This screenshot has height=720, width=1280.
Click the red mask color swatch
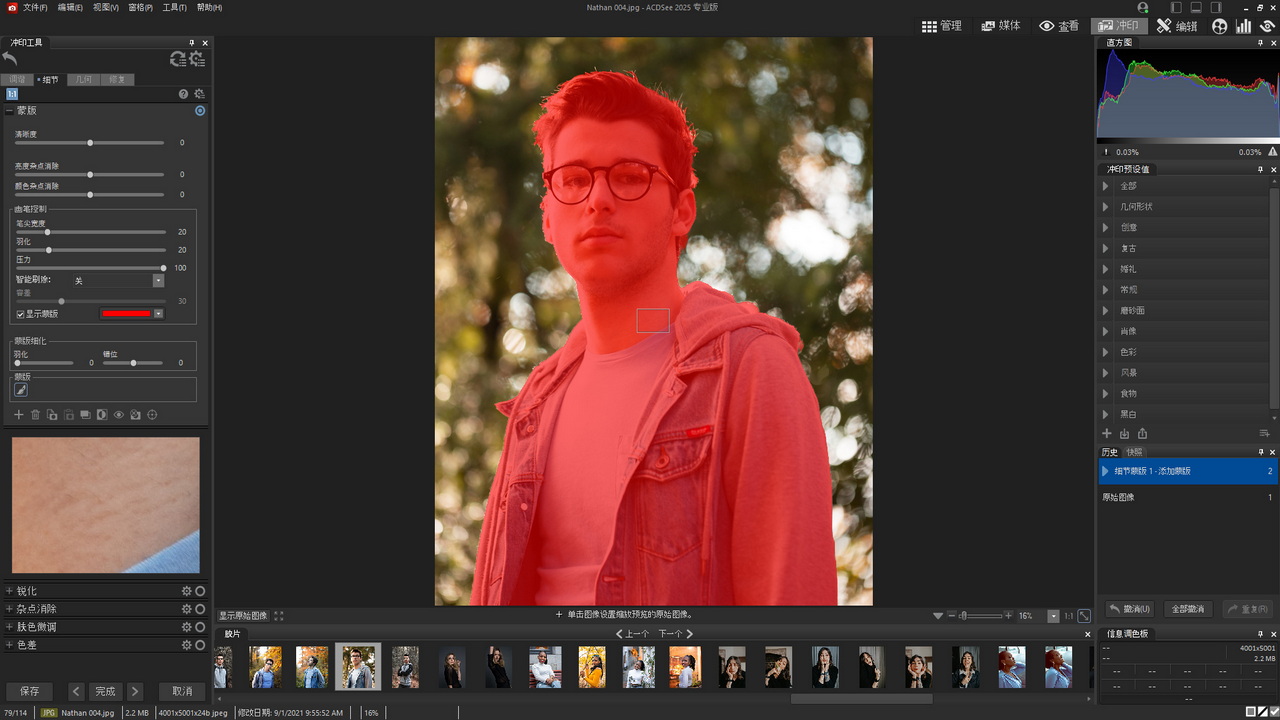(x=126, y=314)
